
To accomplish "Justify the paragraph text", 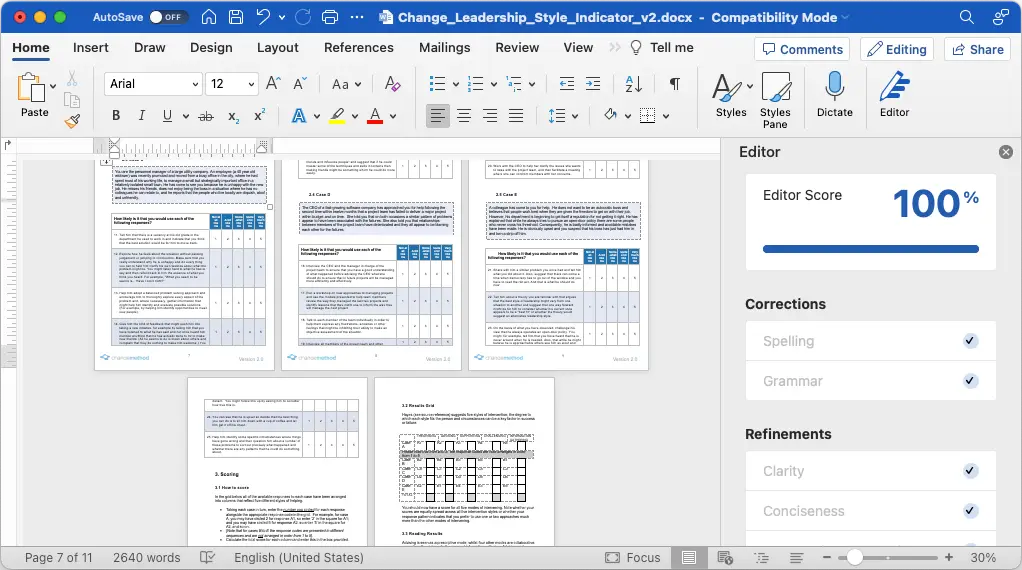I will coord(516,116).
